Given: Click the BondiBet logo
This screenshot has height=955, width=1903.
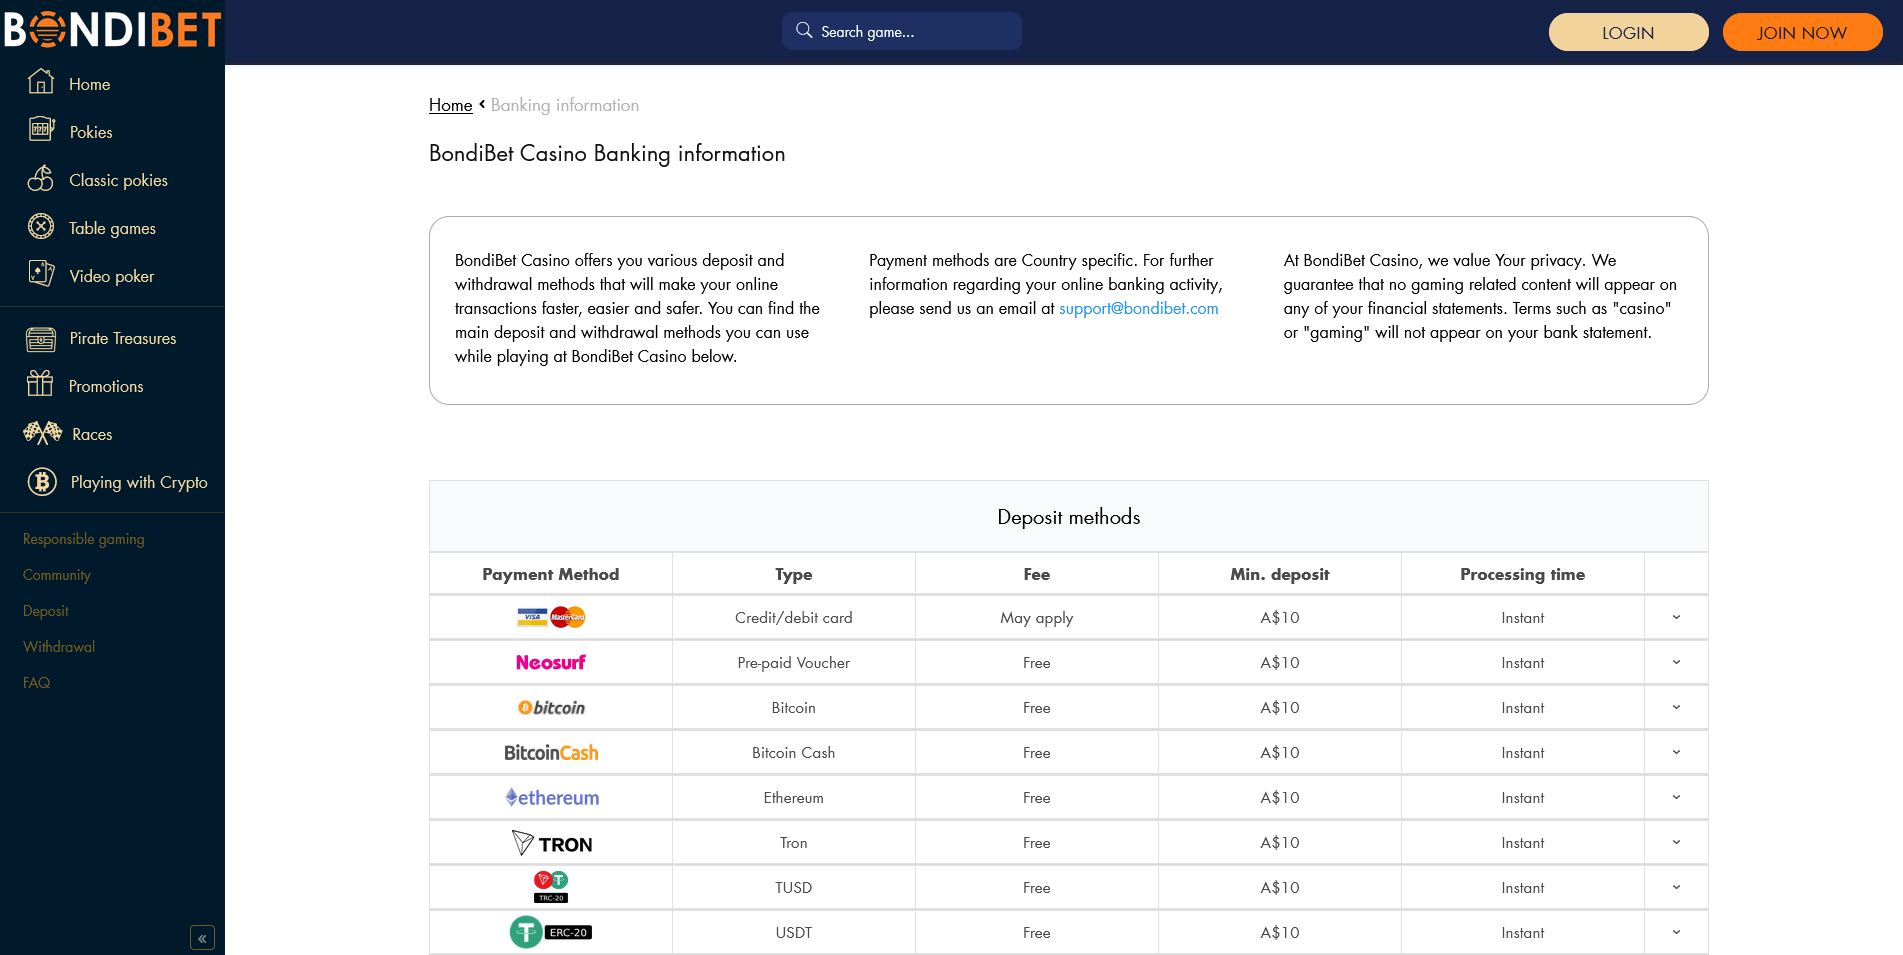Looking at the screenshot, I should pos(112,30).
